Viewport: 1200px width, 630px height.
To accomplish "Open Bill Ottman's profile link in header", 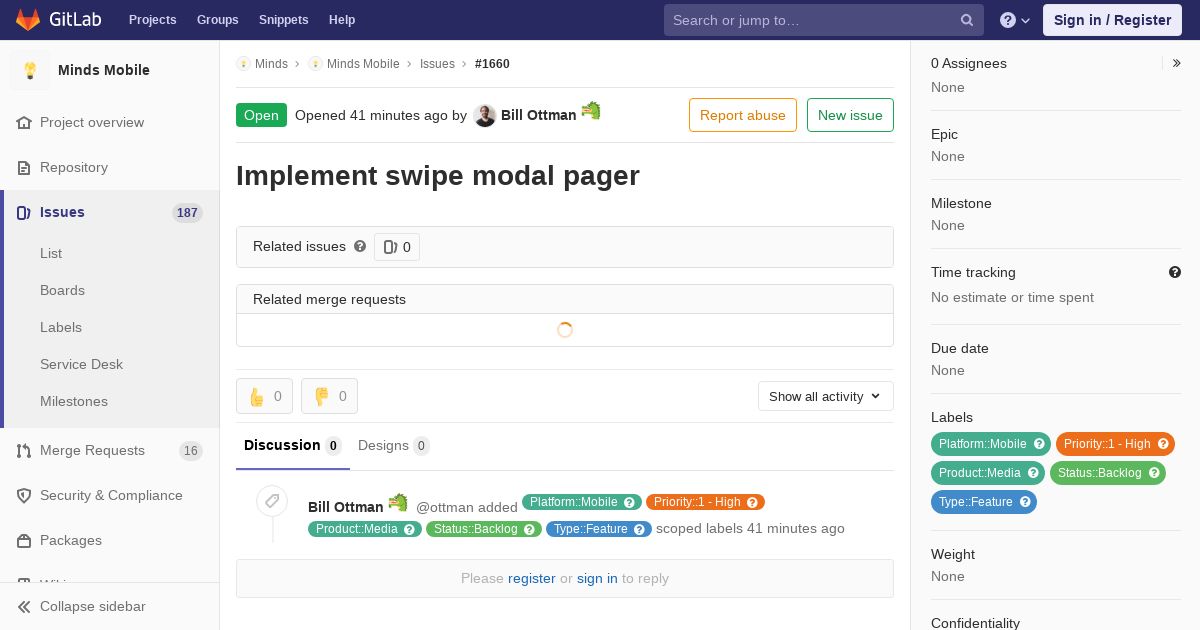I will [x=539, y=115].
